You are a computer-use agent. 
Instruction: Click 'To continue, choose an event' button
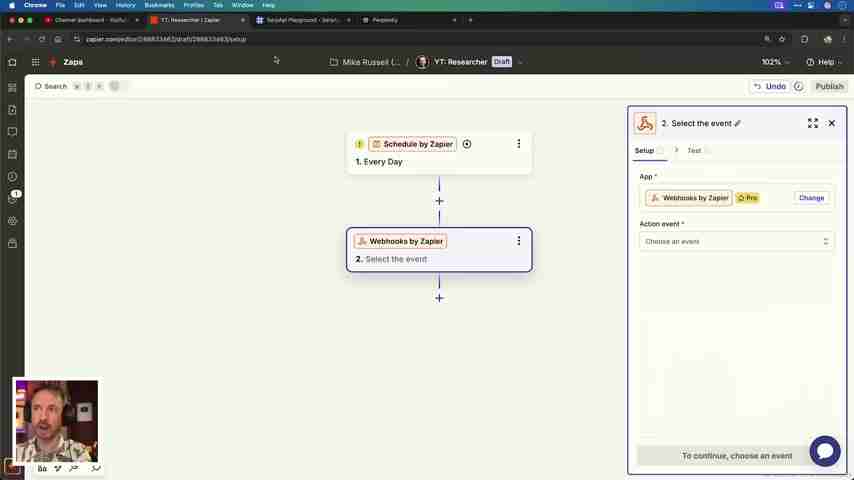(736, 455)
